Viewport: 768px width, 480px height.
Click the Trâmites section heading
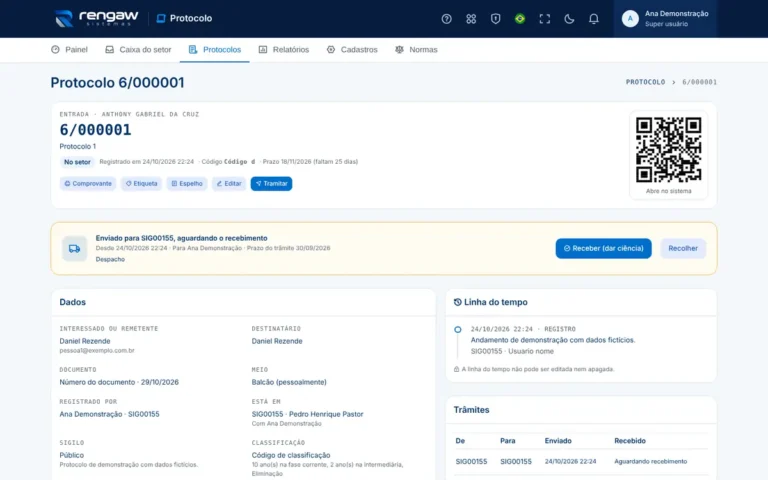coord(471,410)
